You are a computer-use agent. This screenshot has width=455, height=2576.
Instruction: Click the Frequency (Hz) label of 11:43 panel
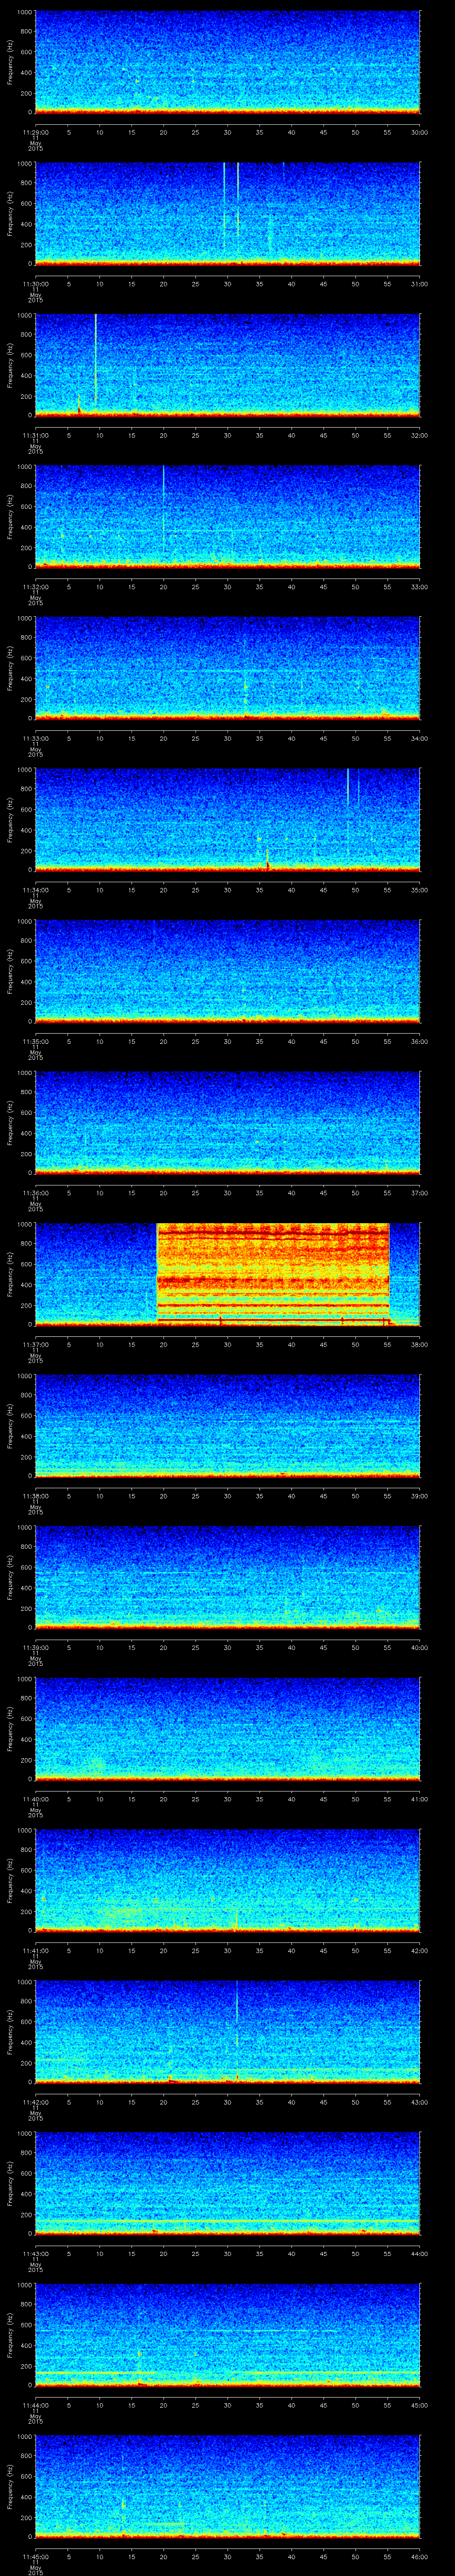pos(10,2183)
